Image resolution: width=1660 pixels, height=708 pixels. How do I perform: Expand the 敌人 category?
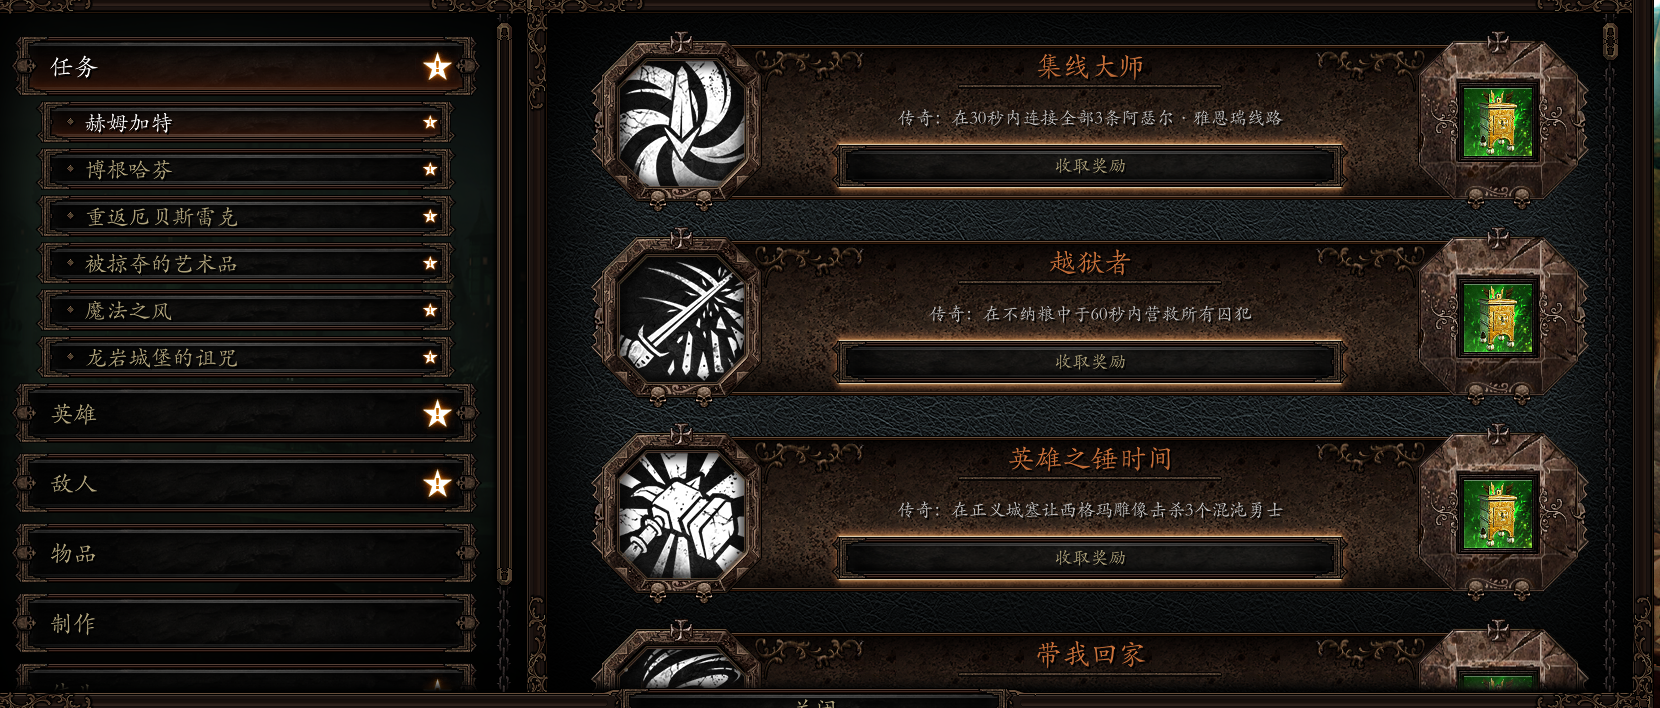point(246,484)
